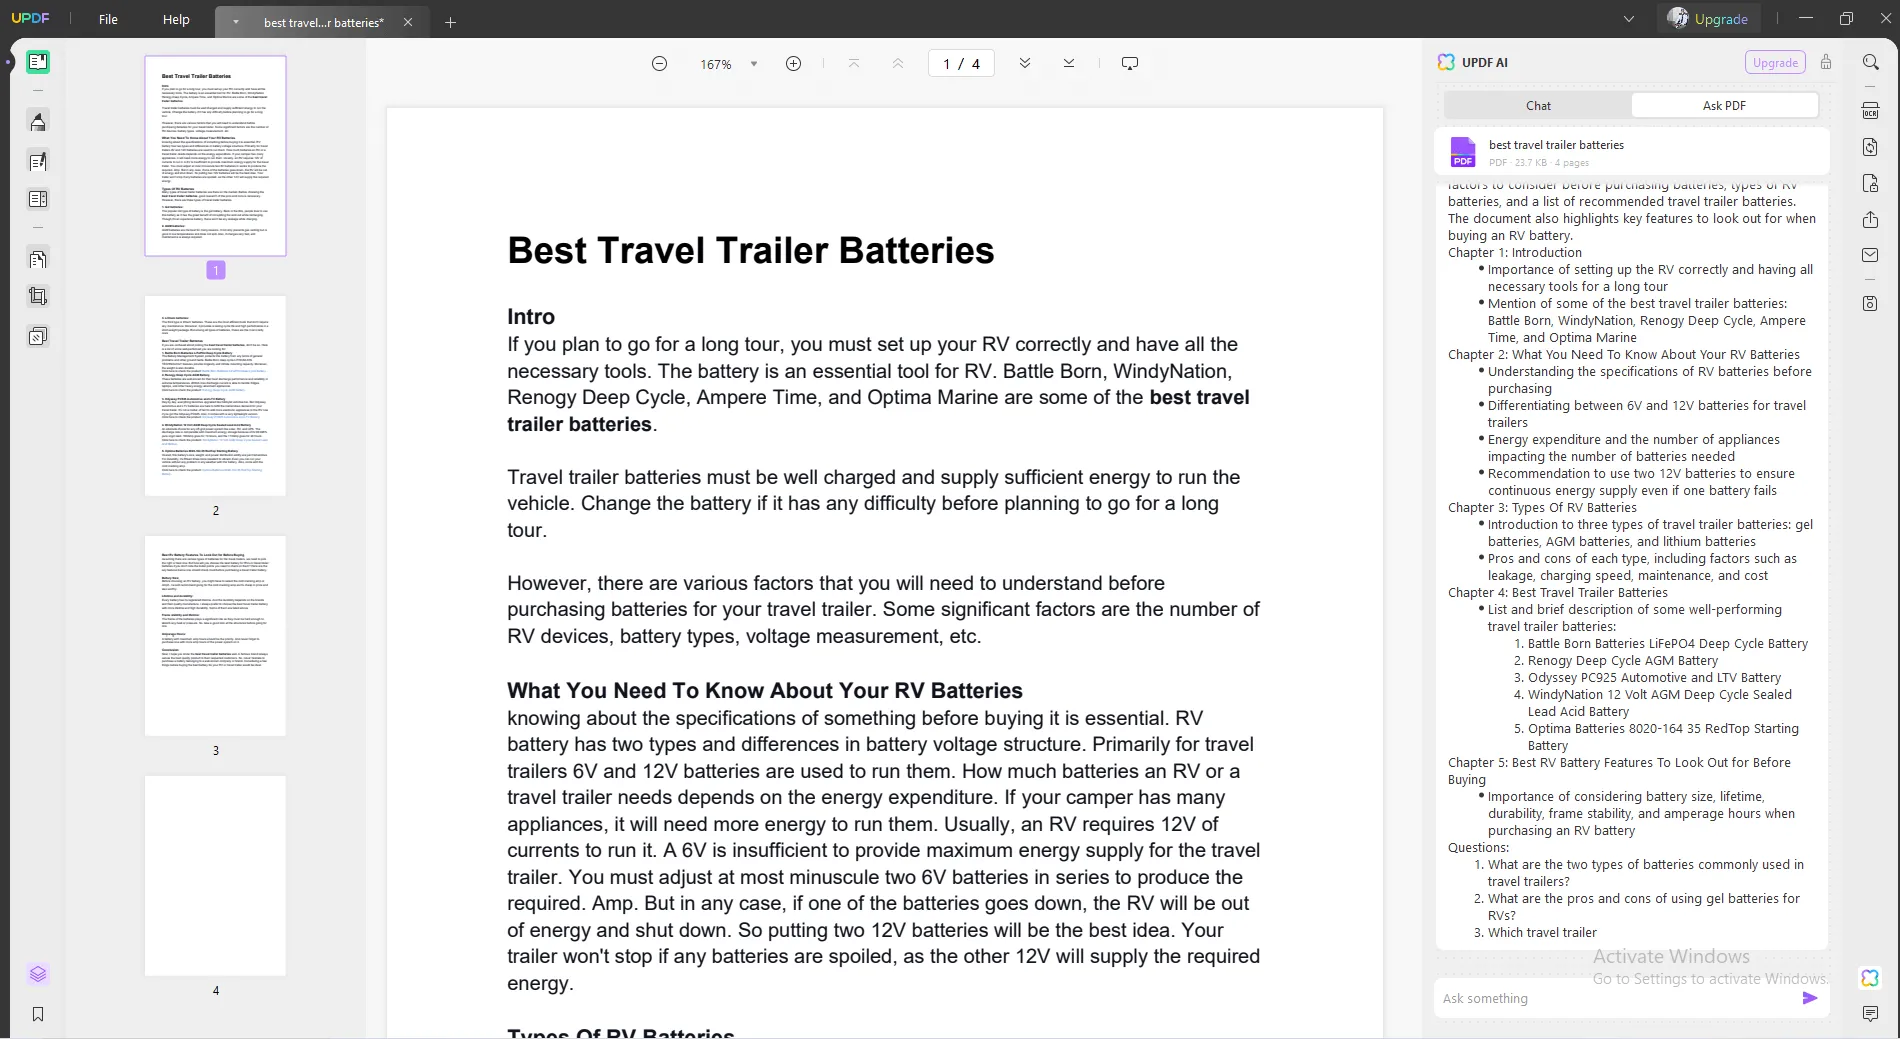Image resolution: width=1900 pixels, height=1039 pixels.
Task: Toggle the Layers panel icon
Action: [38, 974]
